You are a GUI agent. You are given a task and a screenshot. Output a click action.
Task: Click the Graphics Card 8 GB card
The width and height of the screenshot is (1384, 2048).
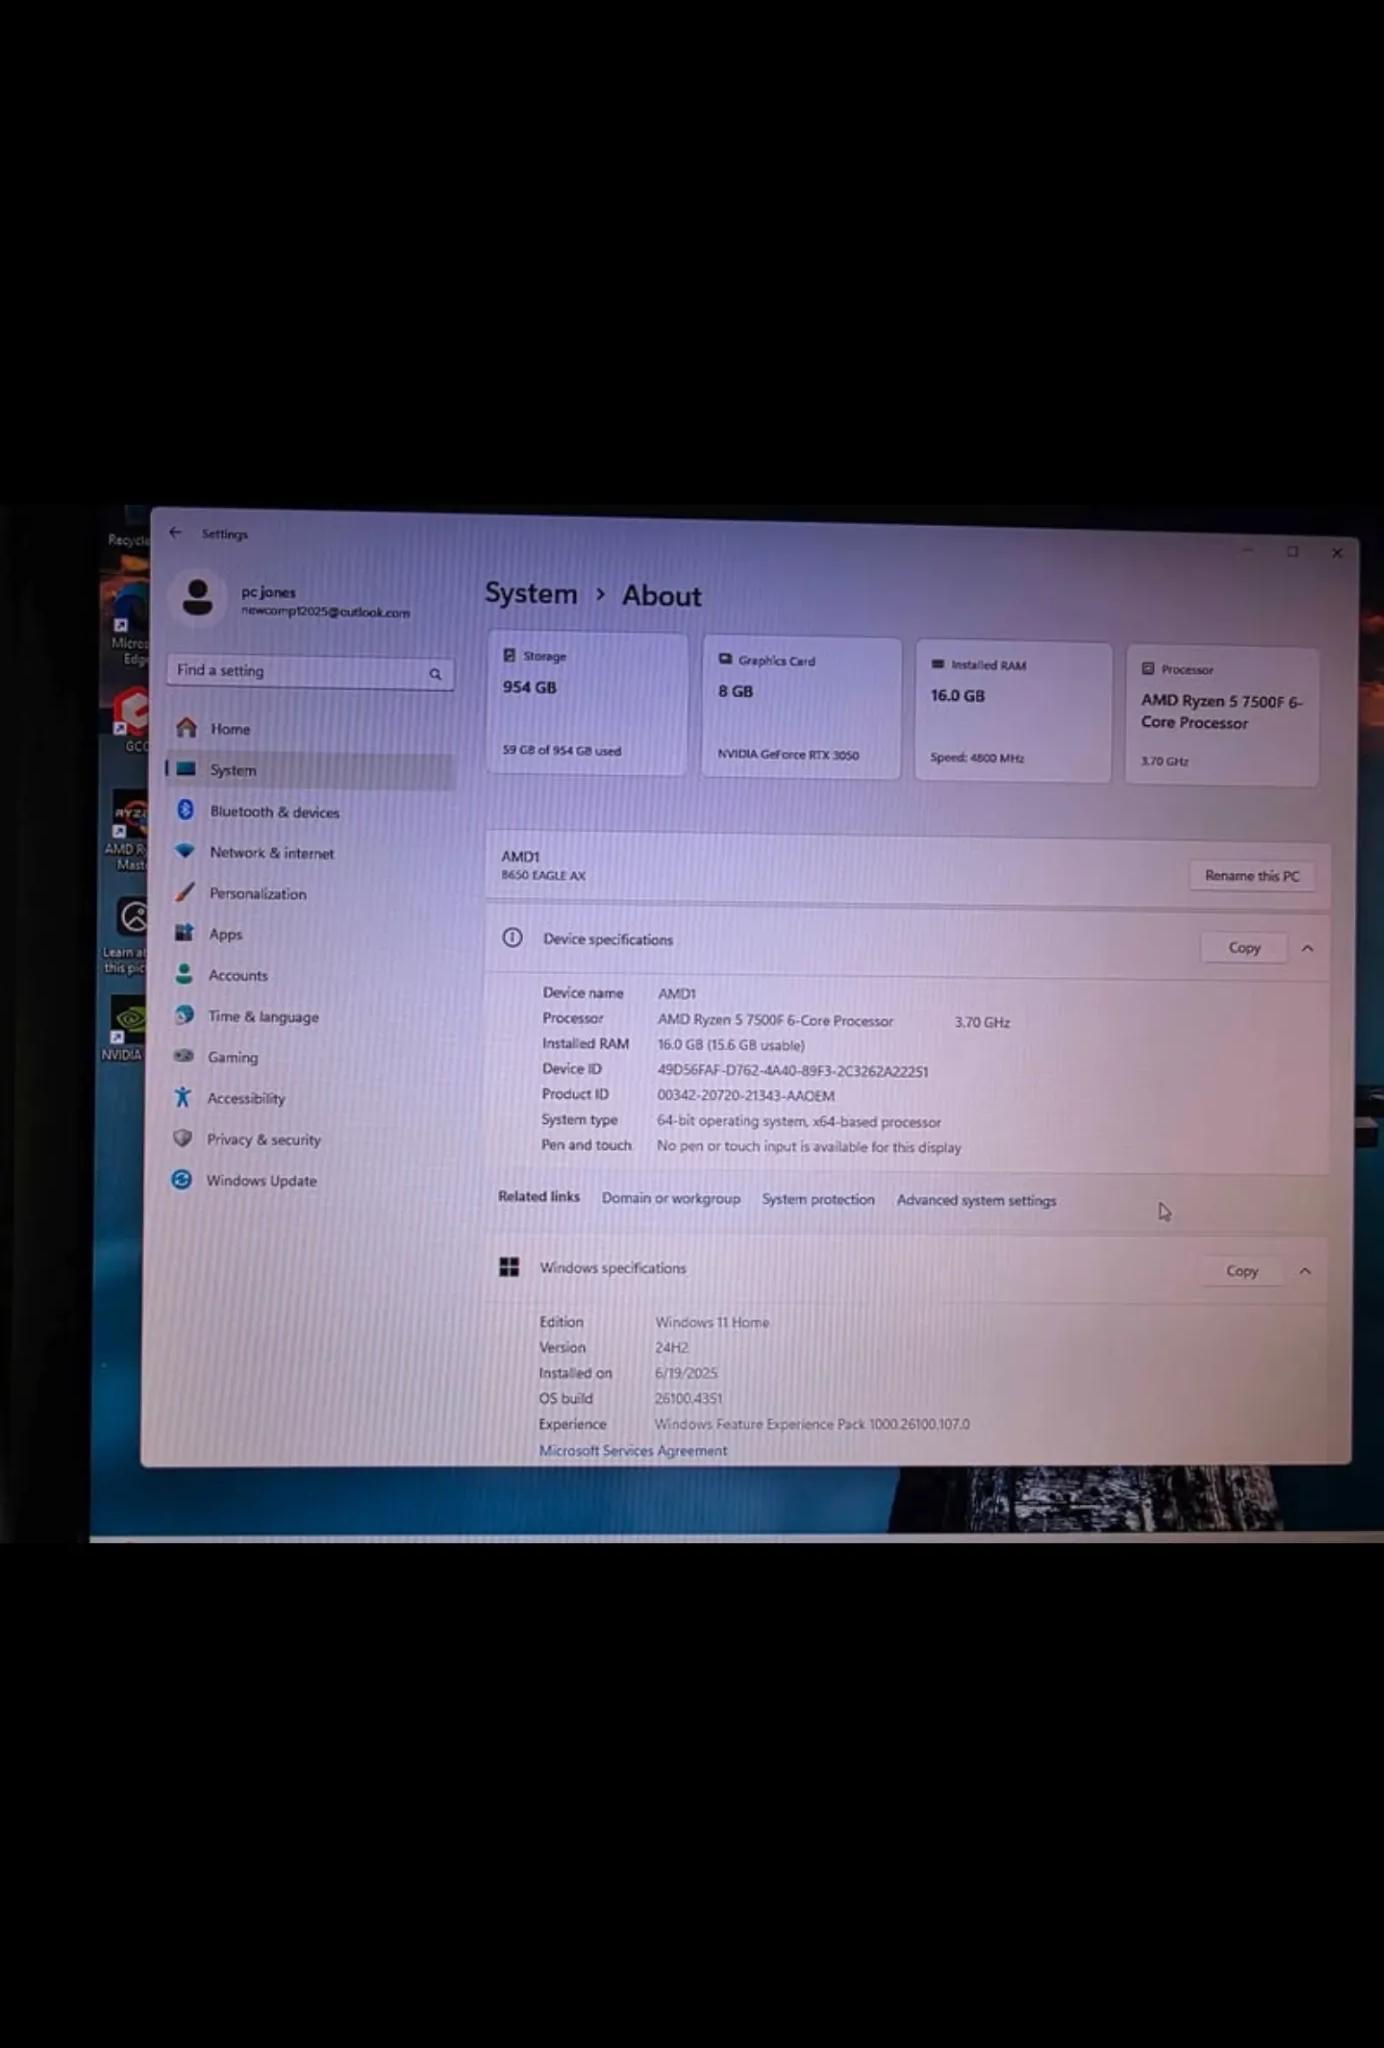tap(801, 707)
